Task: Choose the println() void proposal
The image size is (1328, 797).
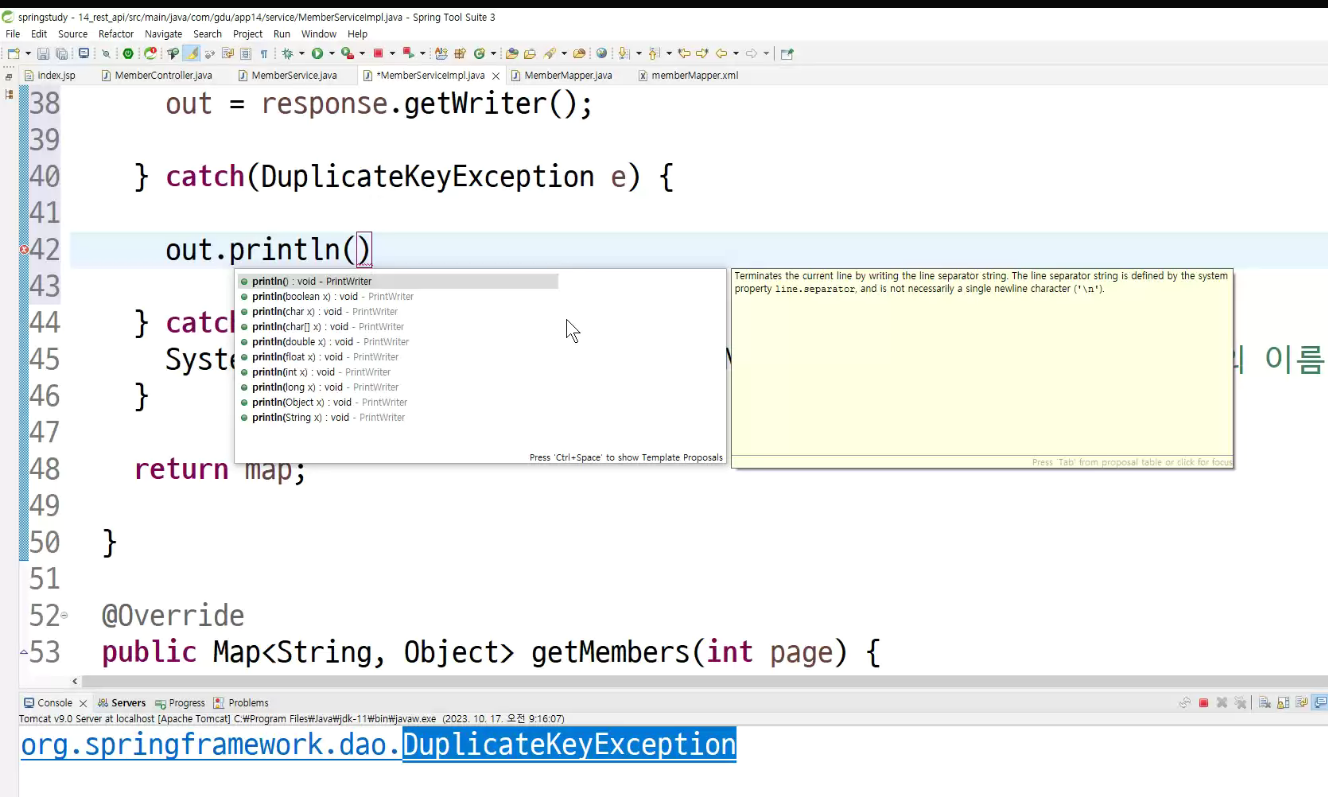Action: pos(398,281)
